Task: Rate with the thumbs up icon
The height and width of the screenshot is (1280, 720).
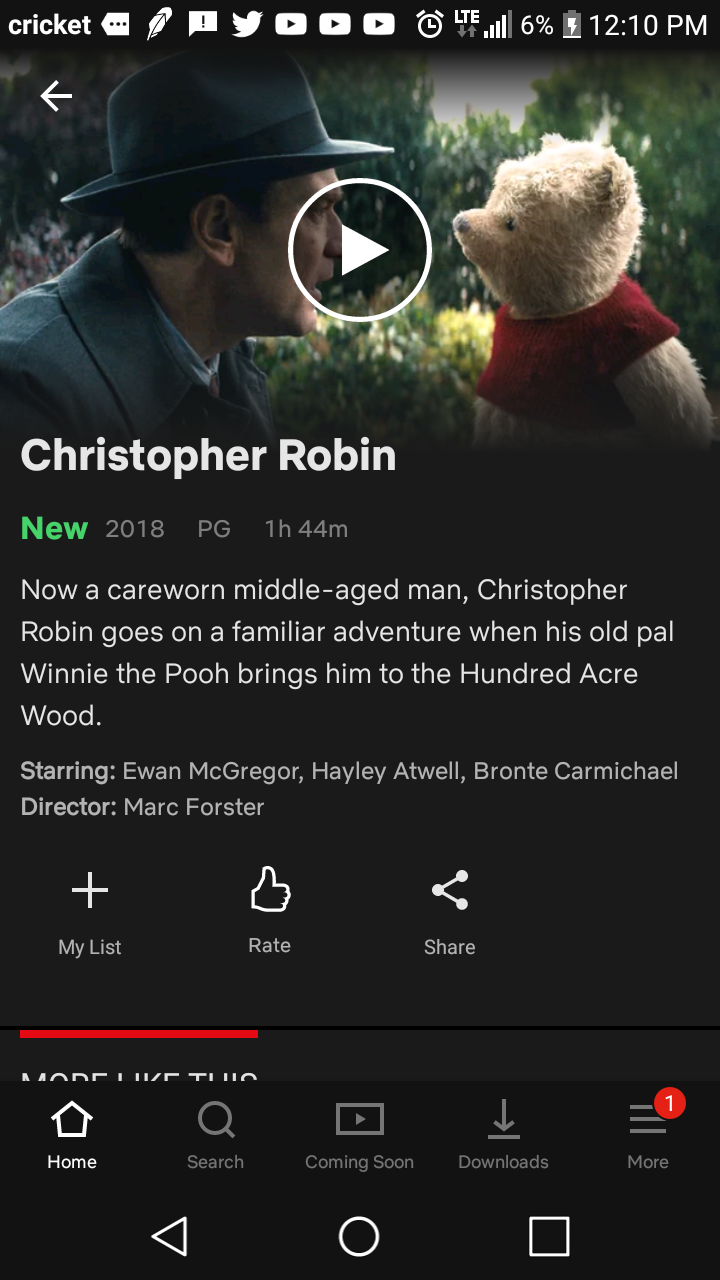Action: point(270,911)
